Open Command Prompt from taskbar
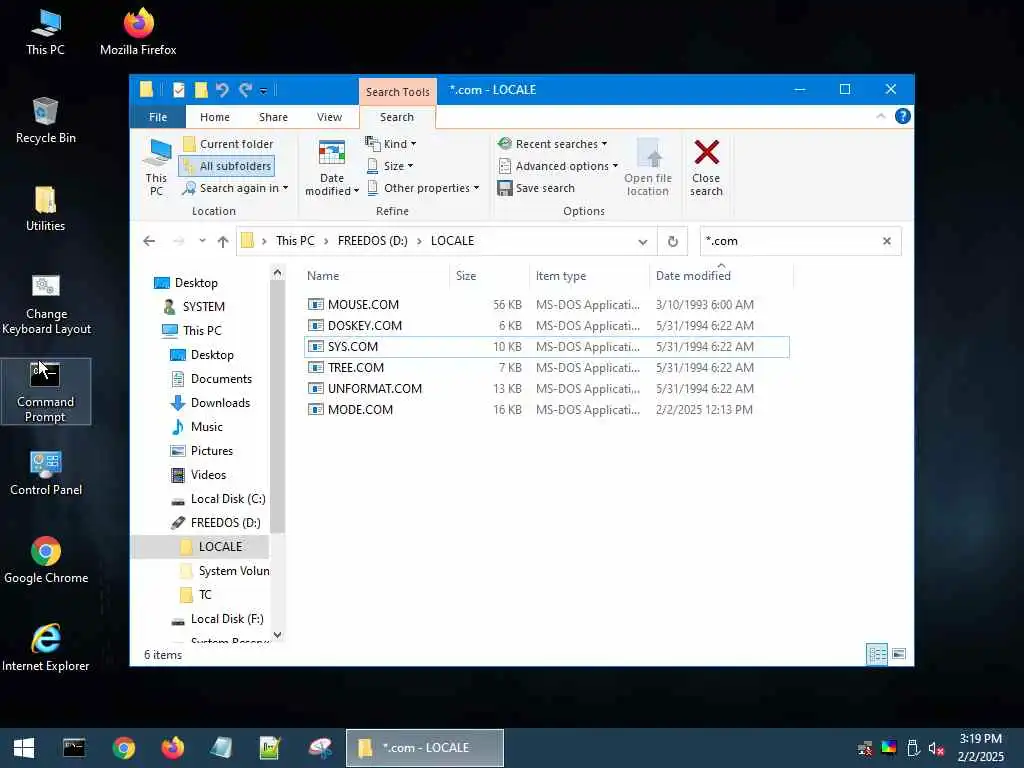This screenshot has height=768, width=1024. [74, 748]
